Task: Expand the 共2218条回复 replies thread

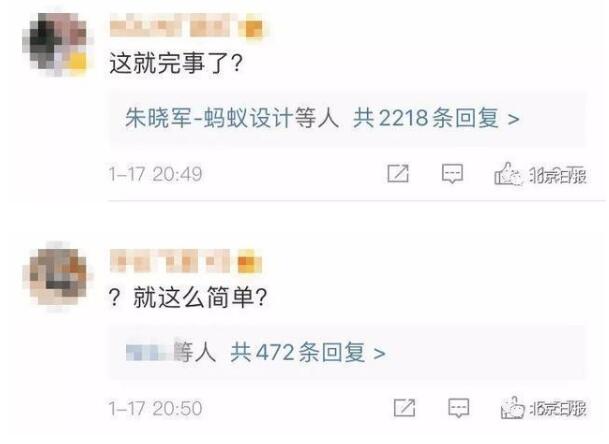Action: pyautogui.click(x=436, y=117)
